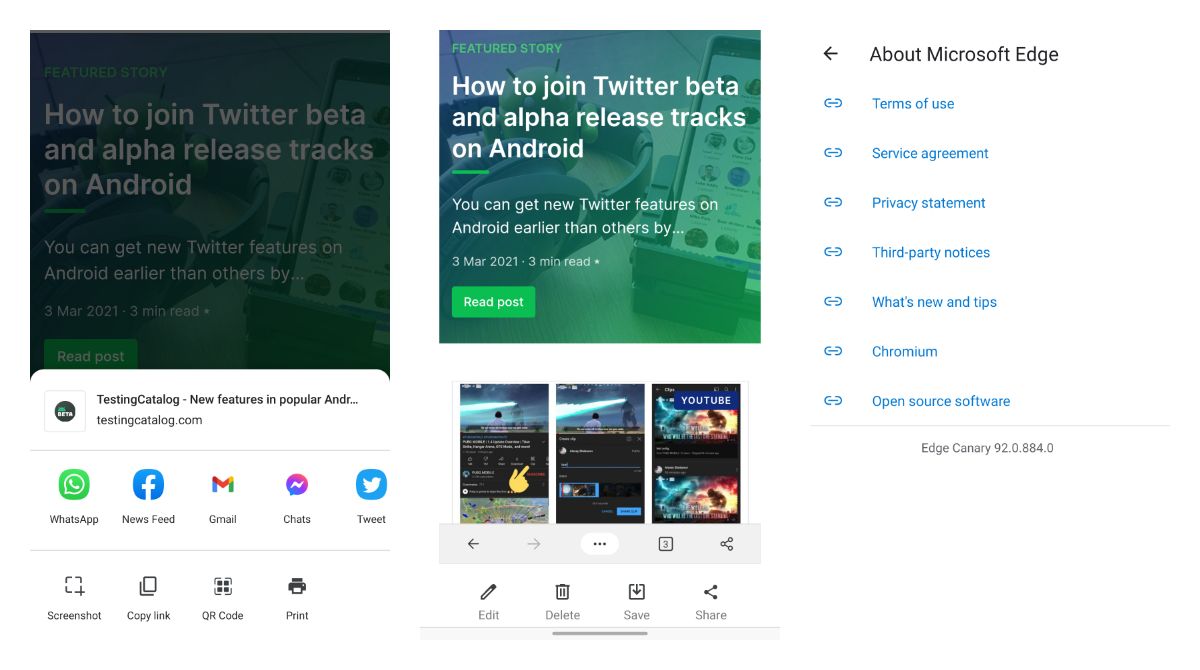Open the three-dot overflow menu
The image size is (1200, 670).
[x=600, y=544]
